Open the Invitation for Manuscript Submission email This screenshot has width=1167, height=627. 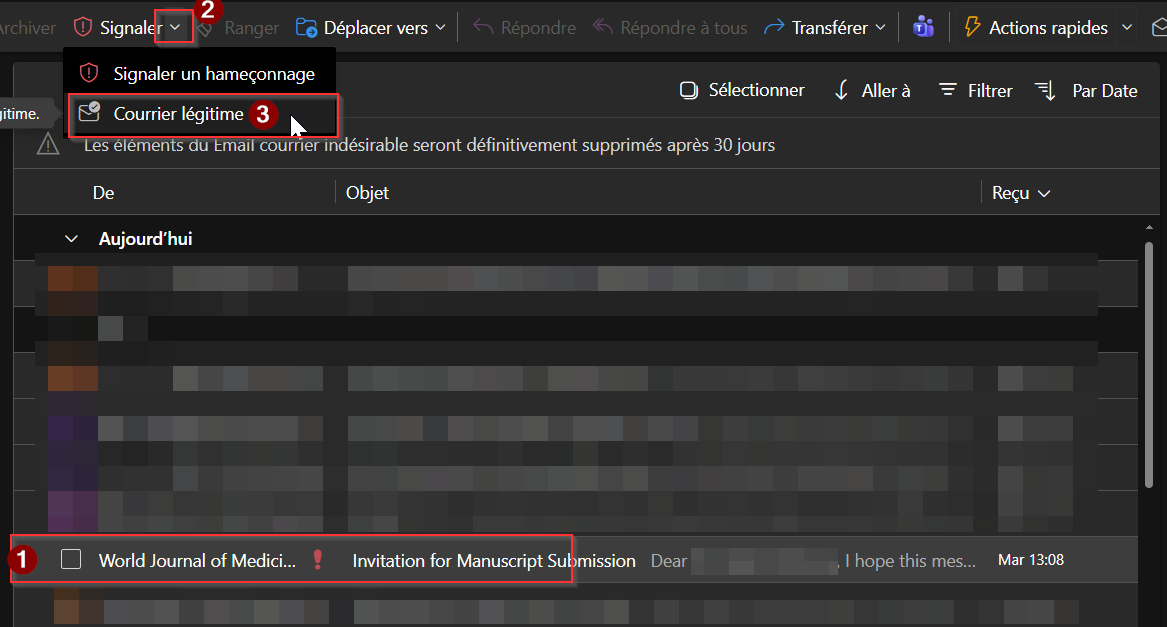pyautogui.click(x=494, y=561)
